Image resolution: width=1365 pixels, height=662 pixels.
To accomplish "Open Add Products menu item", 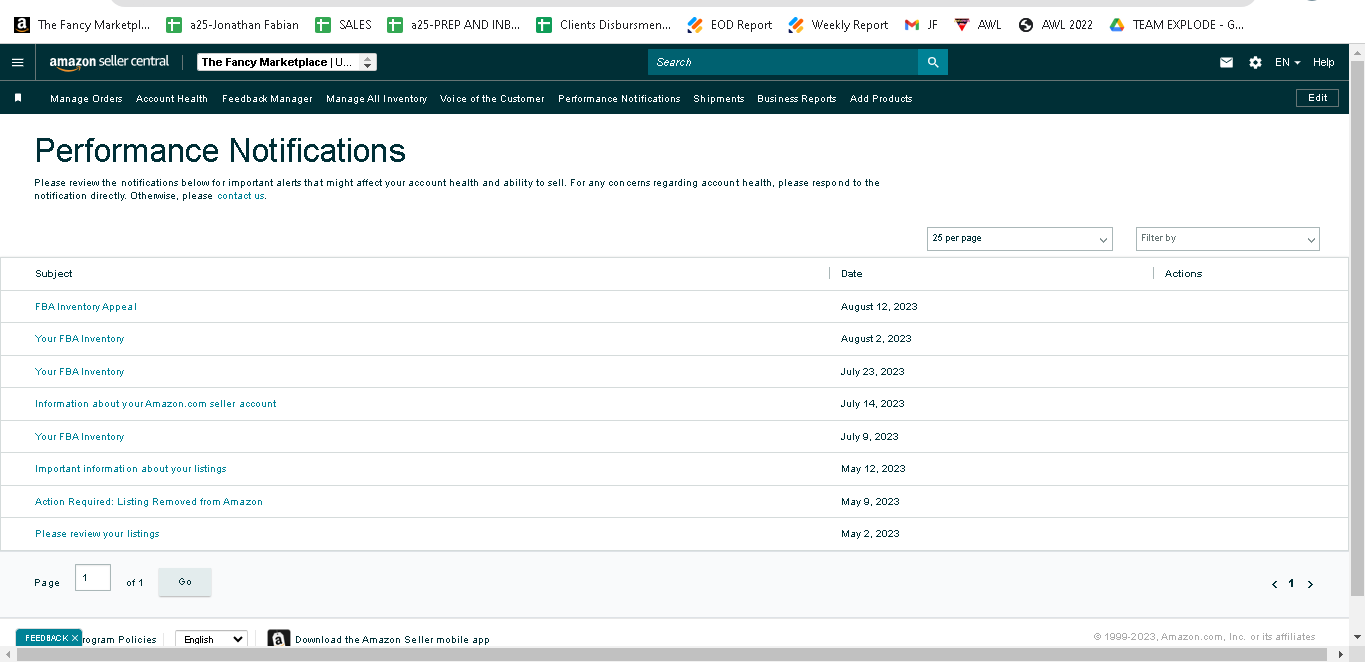I will point(881,99).
